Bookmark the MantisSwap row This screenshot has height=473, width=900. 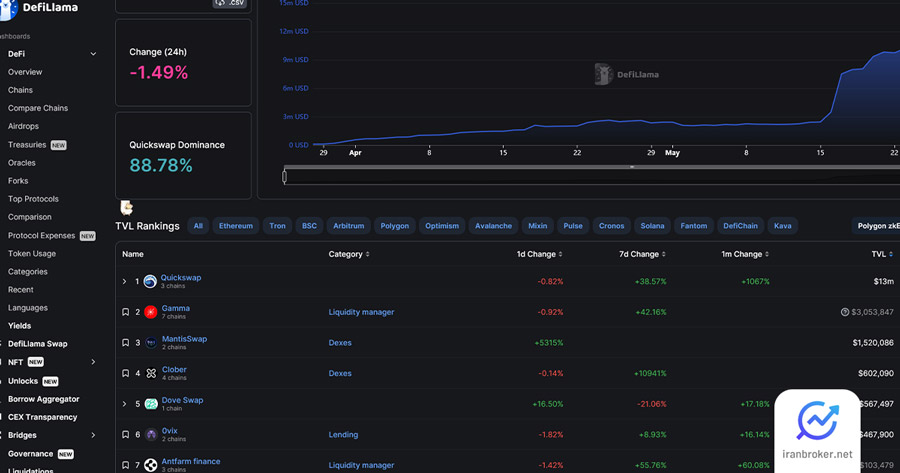pyautogui.click(x=125, y=343)
